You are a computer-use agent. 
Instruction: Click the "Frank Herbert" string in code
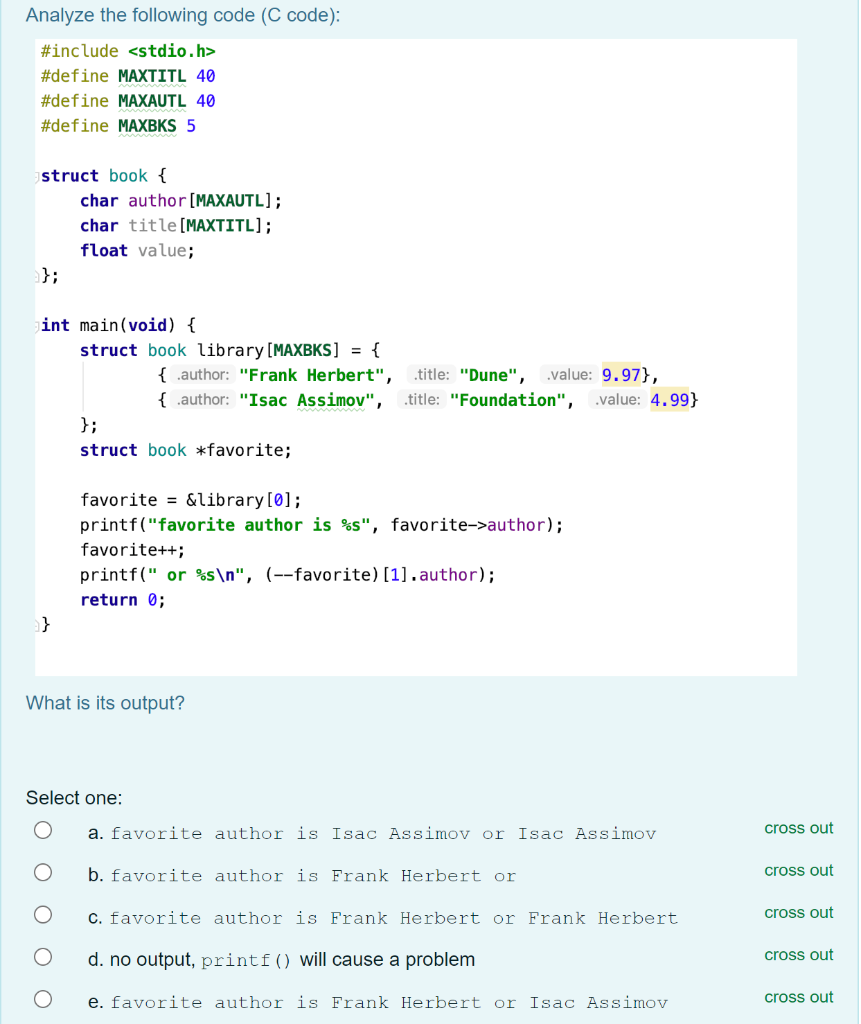(312, 376)
